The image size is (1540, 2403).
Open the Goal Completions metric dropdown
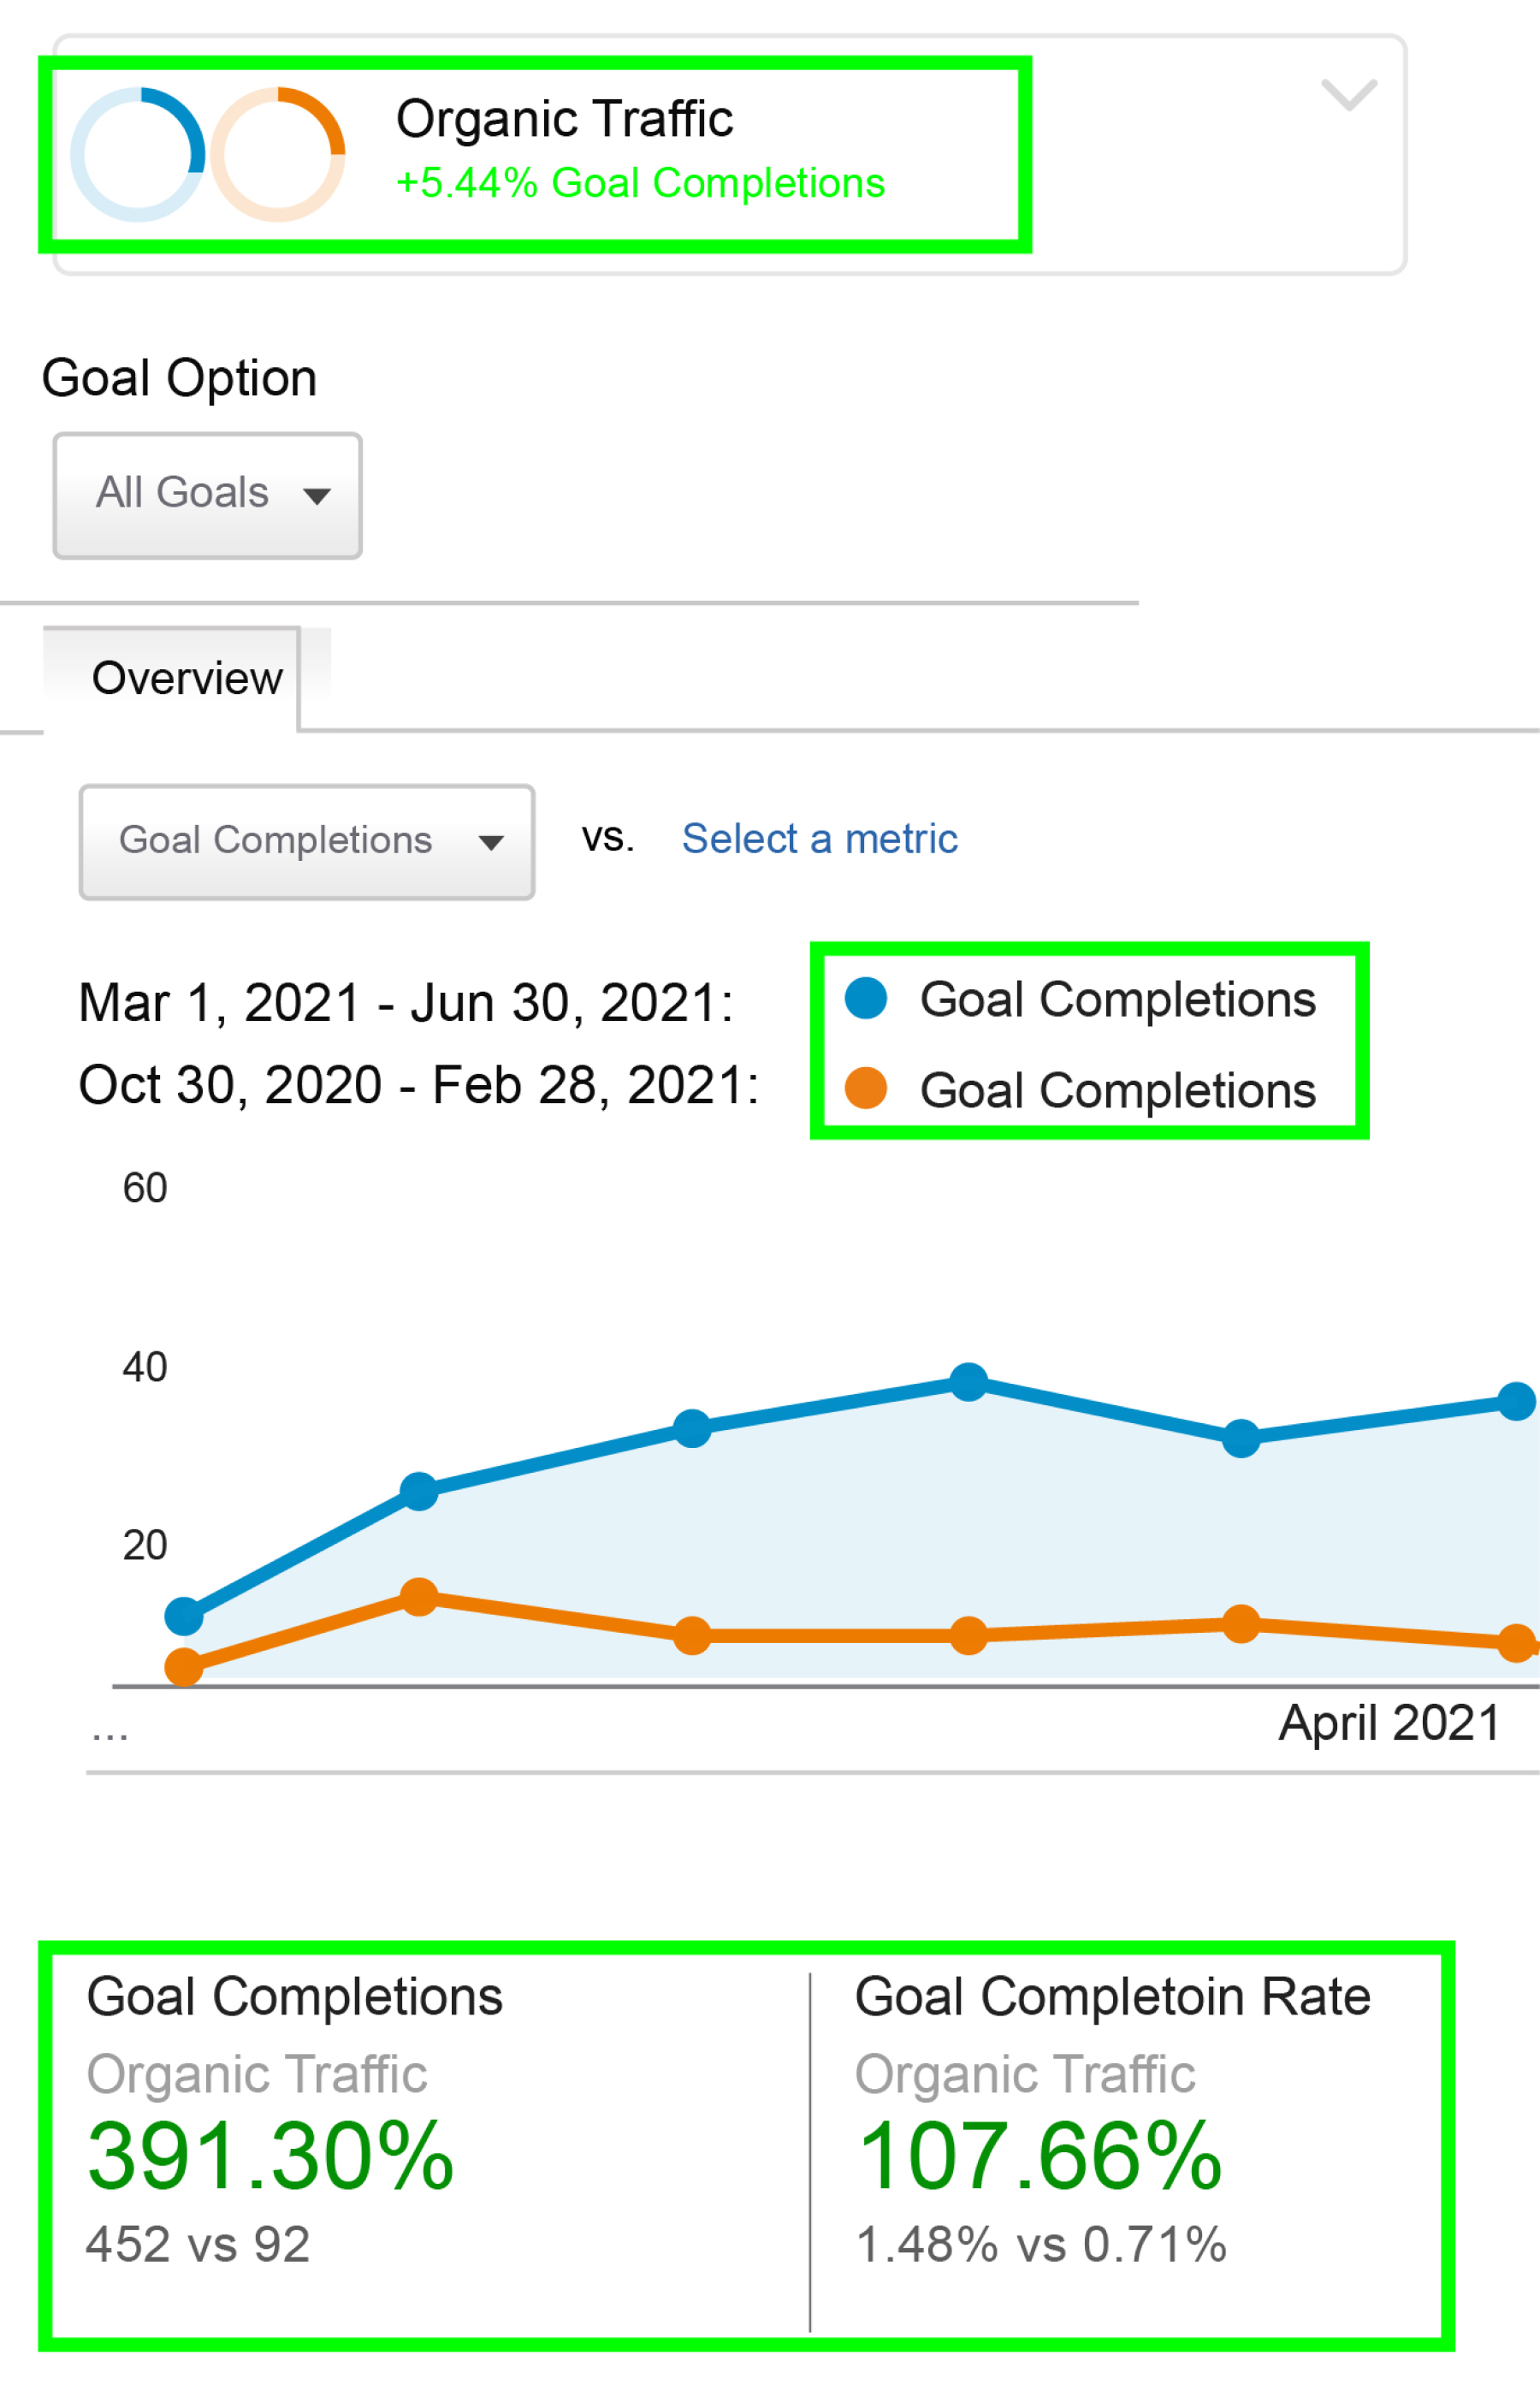pyautogui.click(x=307, y=842)
